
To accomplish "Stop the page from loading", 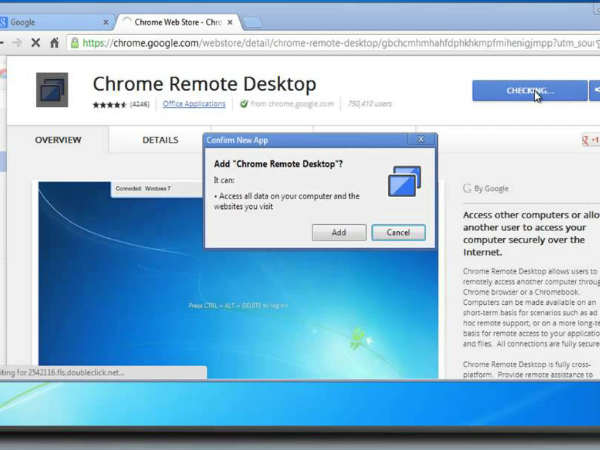I will [x=35, y=43].
